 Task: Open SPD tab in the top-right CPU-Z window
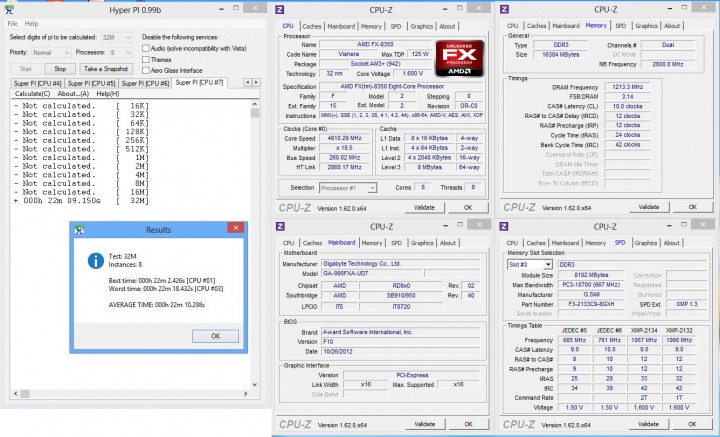click(x=620, y=26)
